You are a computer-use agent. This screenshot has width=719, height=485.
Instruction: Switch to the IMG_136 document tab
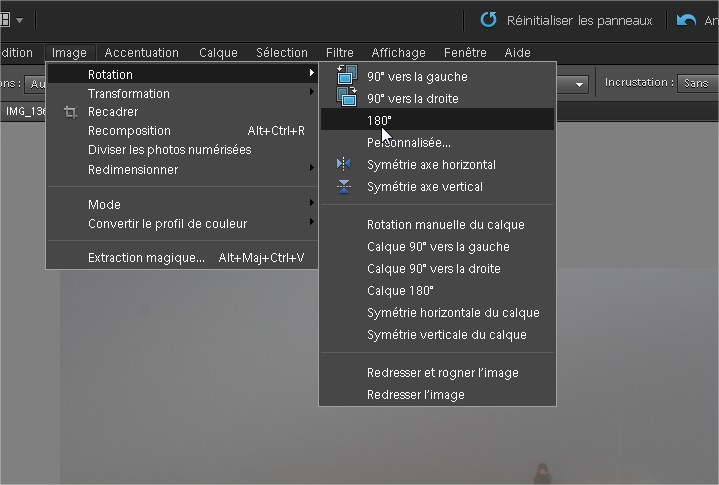tap(25, 111)
